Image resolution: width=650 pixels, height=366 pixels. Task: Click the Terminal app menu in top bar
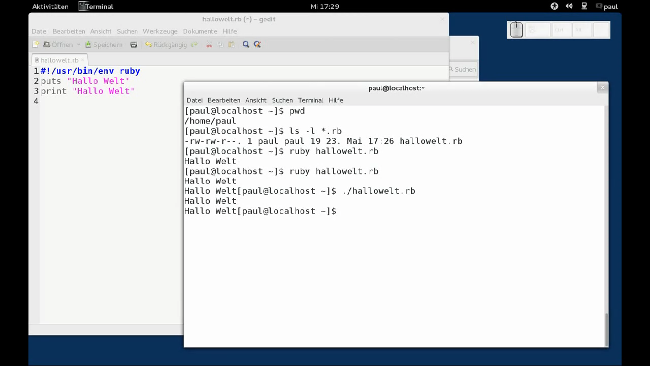coord(96,6)
